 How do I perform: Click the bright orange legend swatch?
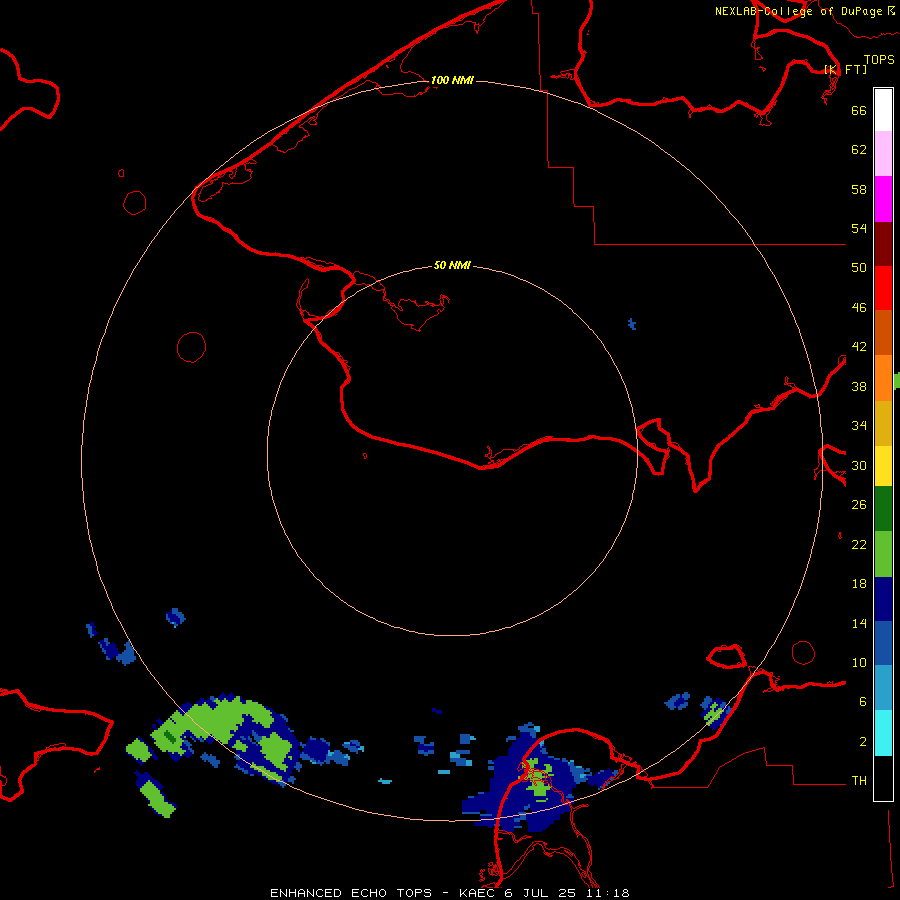click(x=883, y=378)
